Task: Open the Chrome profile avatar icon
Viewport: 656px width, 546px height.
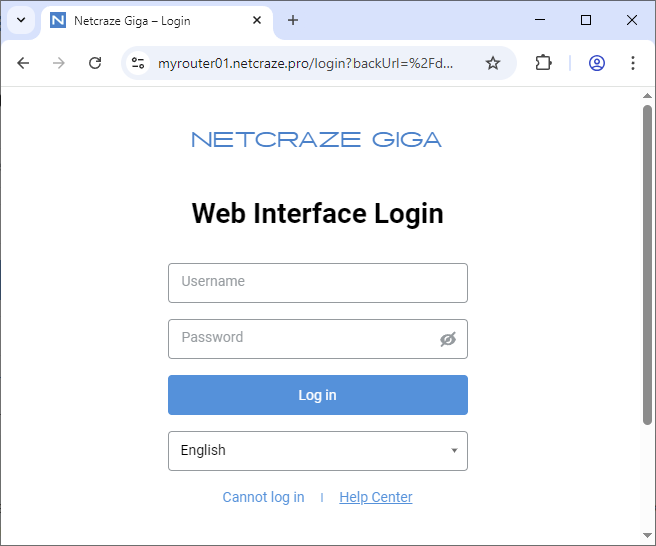Action: click(597, 63)
